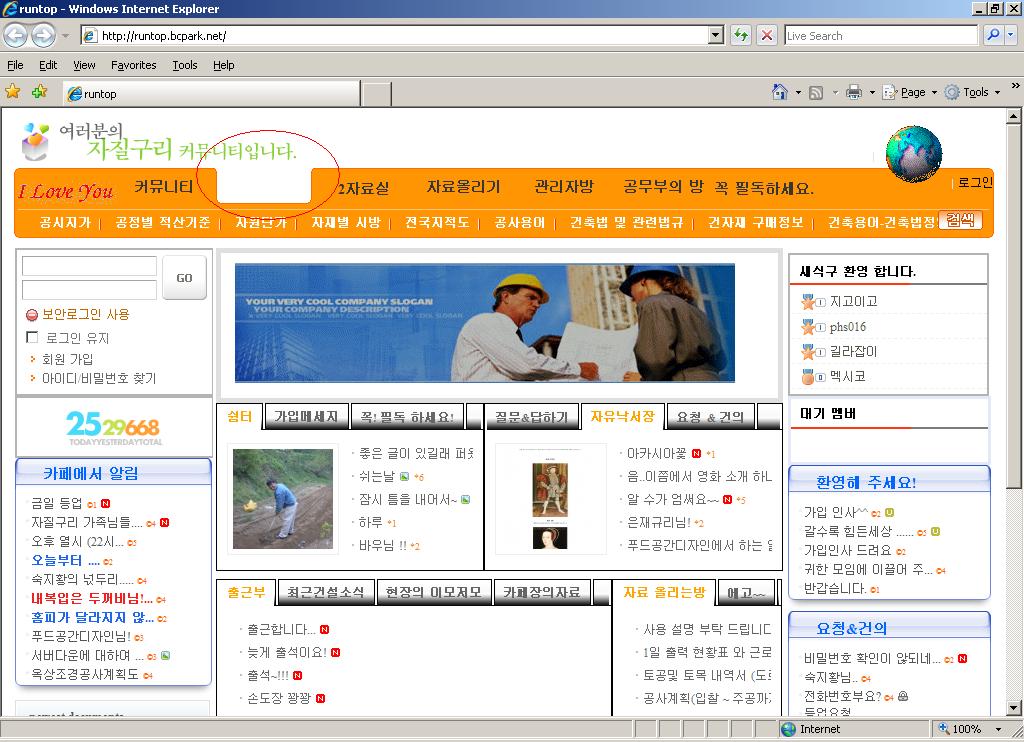Screen dimensions: 1024x742
Task: Go back with the browser Back arrow
Action: 16,35
